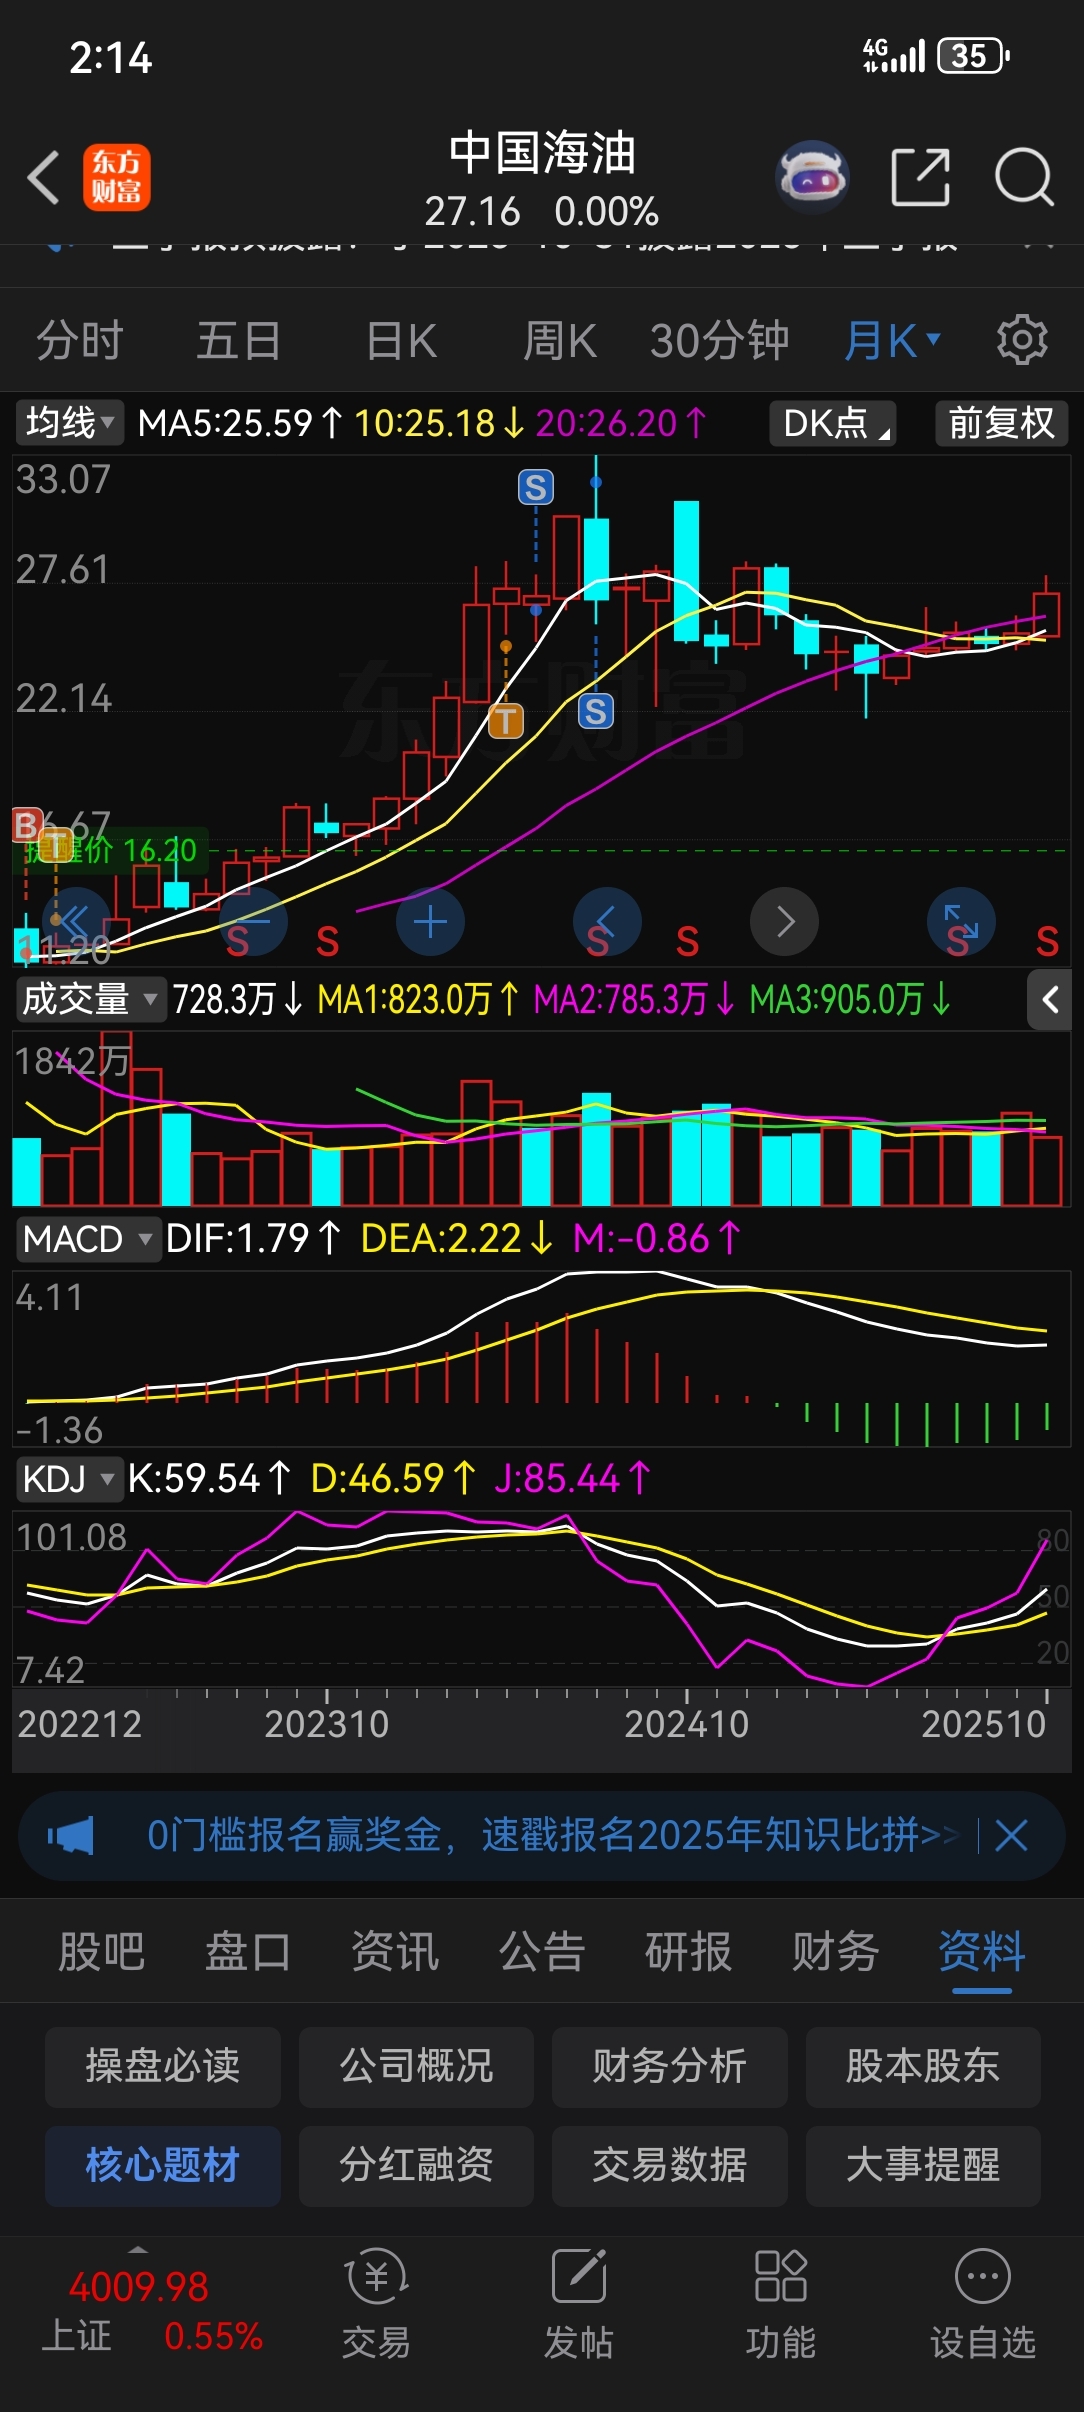Open the 研报 tab
This screenshot has width=1084, height=2412.
click(688, 1951)
